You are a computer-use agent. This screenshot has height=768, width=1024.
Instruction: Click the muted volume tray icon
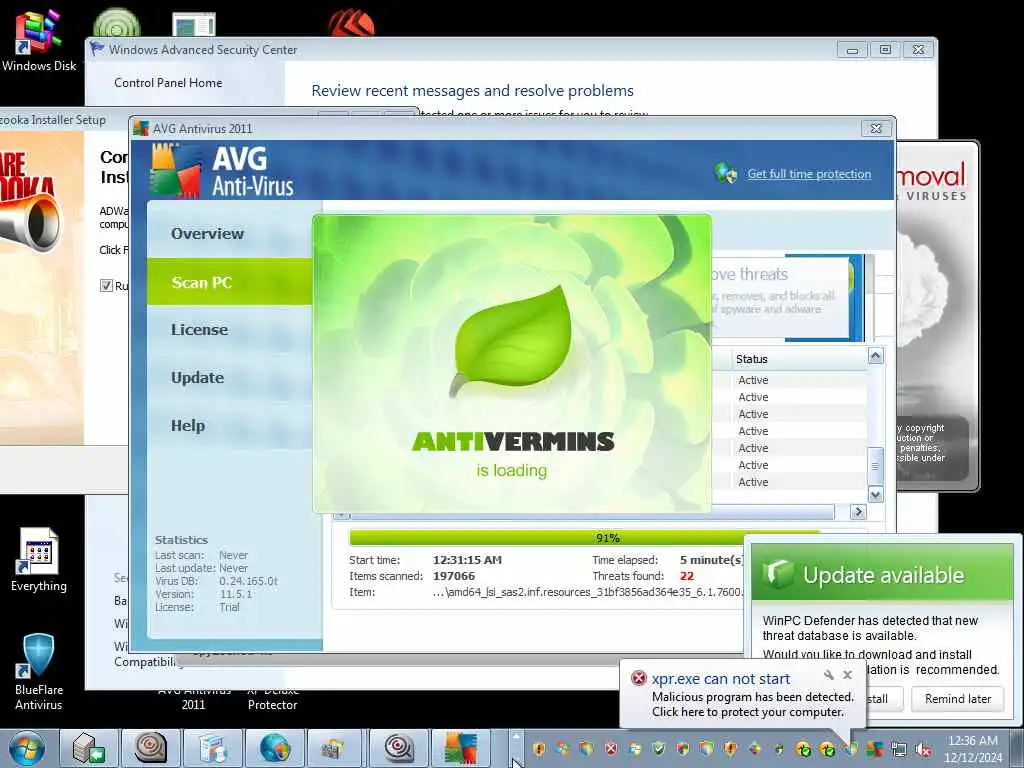pos(923,750)
